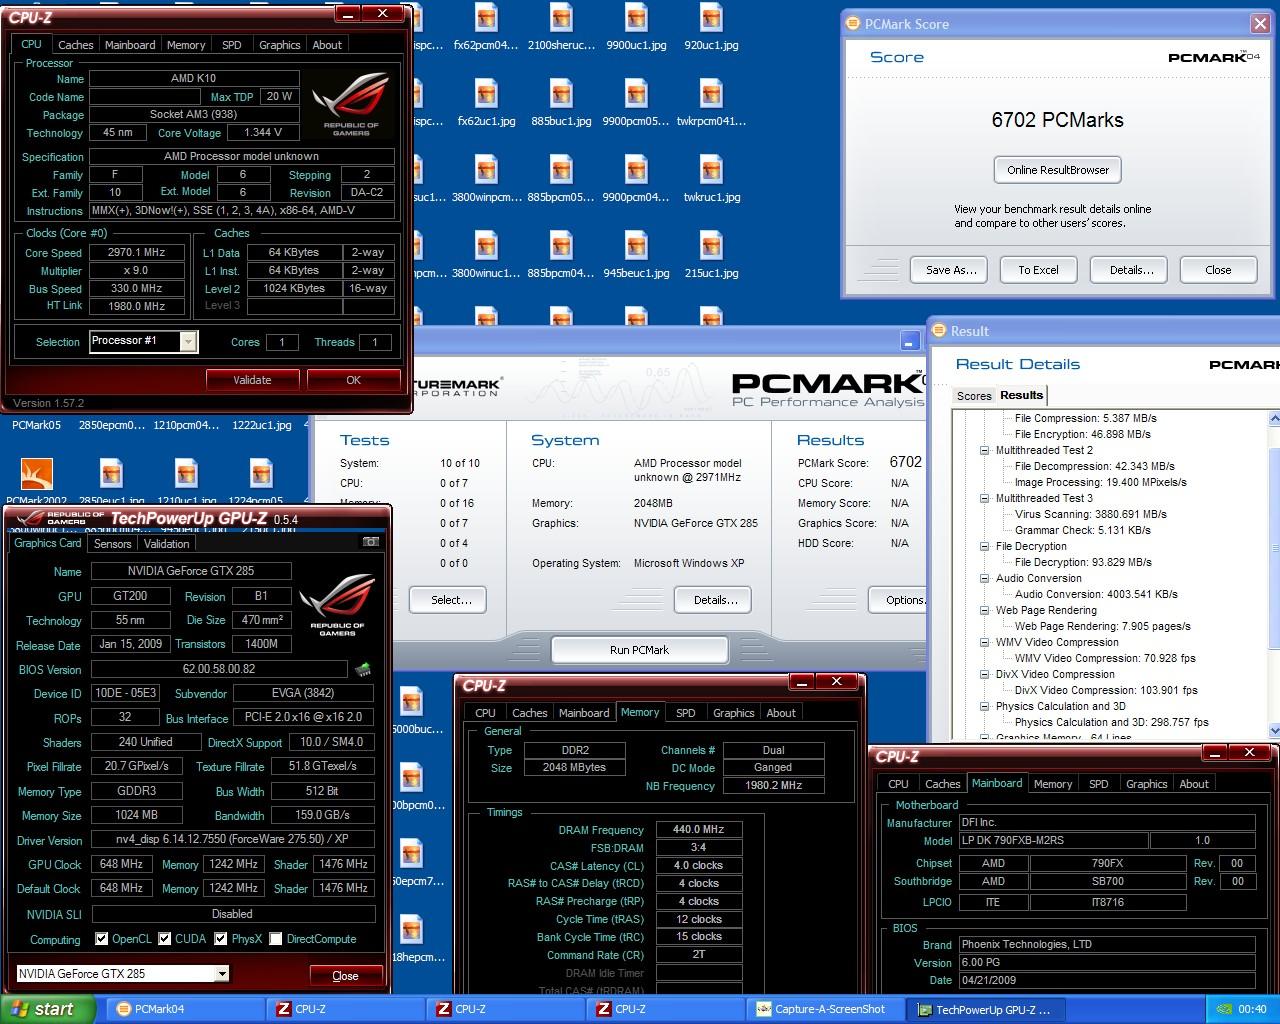This screenshot has height=1024, width=1280.
Task: Select the 215uc1.jpg desktop icon
Action: coord(711,255)
